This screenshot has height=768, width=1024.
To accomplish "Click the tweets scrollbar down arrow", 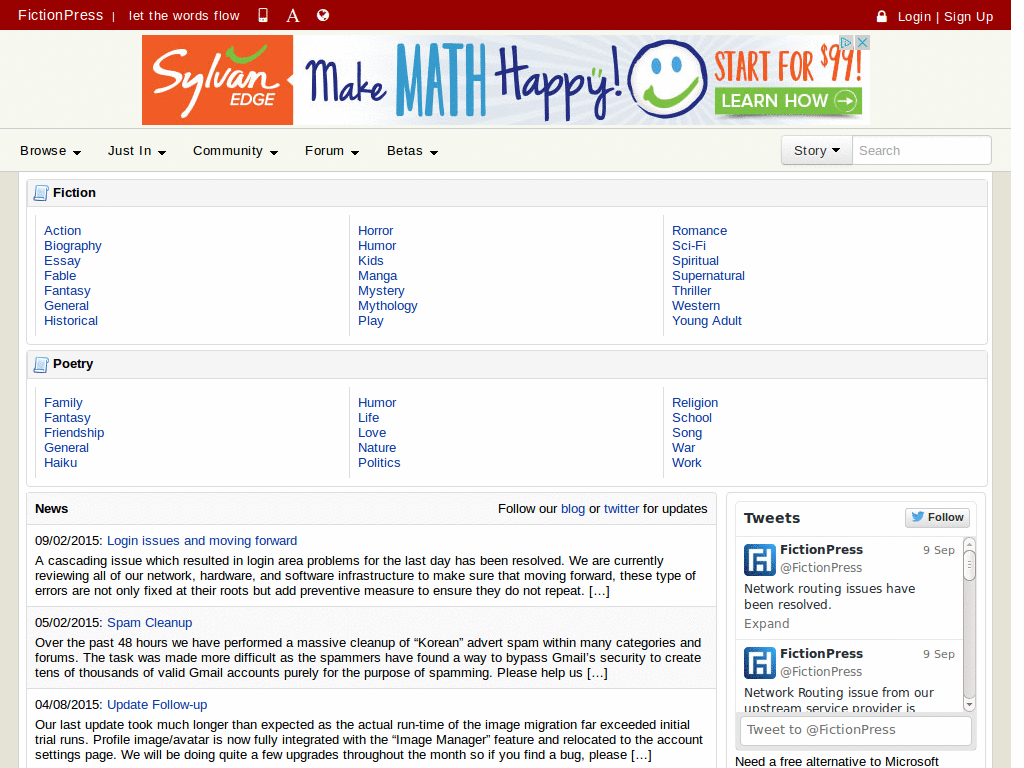I will [969, 705].
